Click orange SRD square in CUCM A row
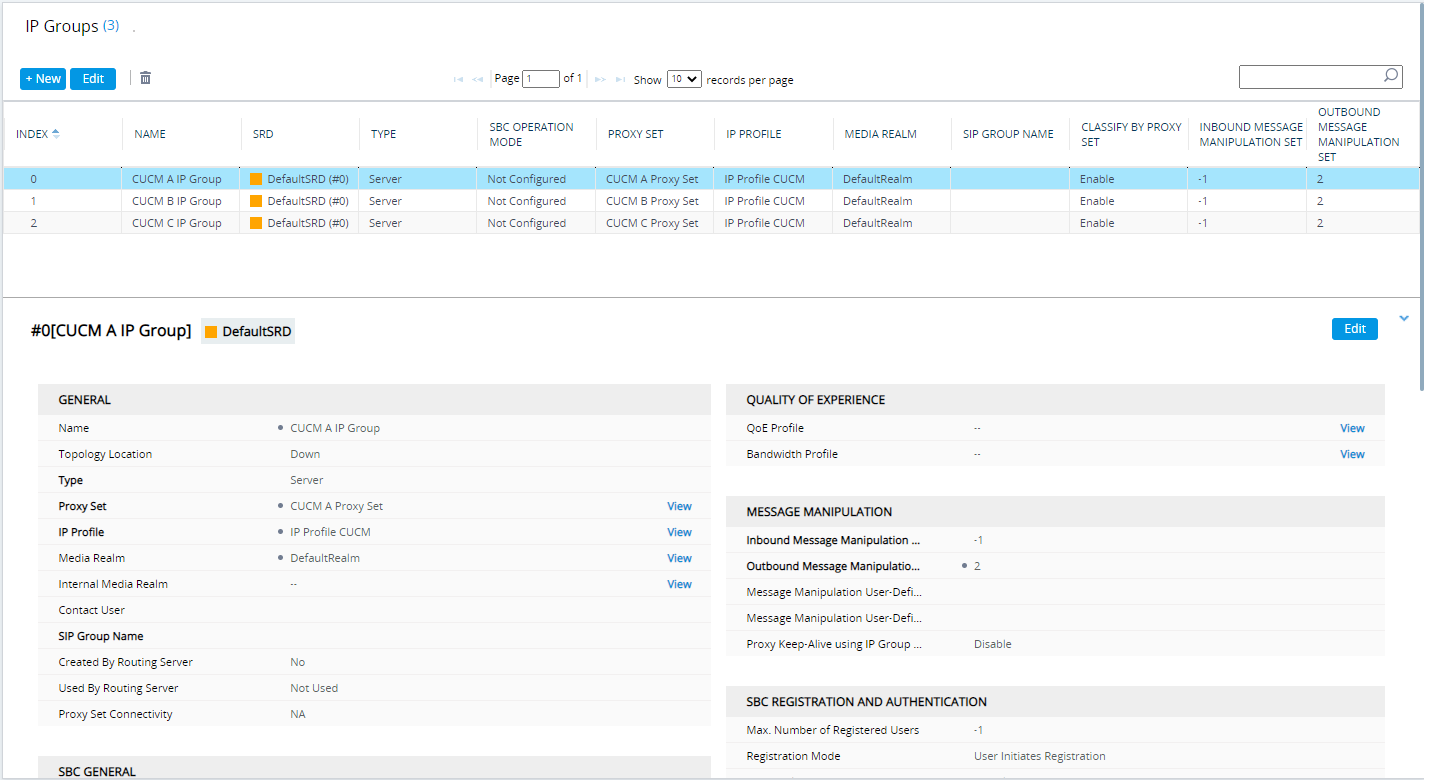 (x=256, y=179)
